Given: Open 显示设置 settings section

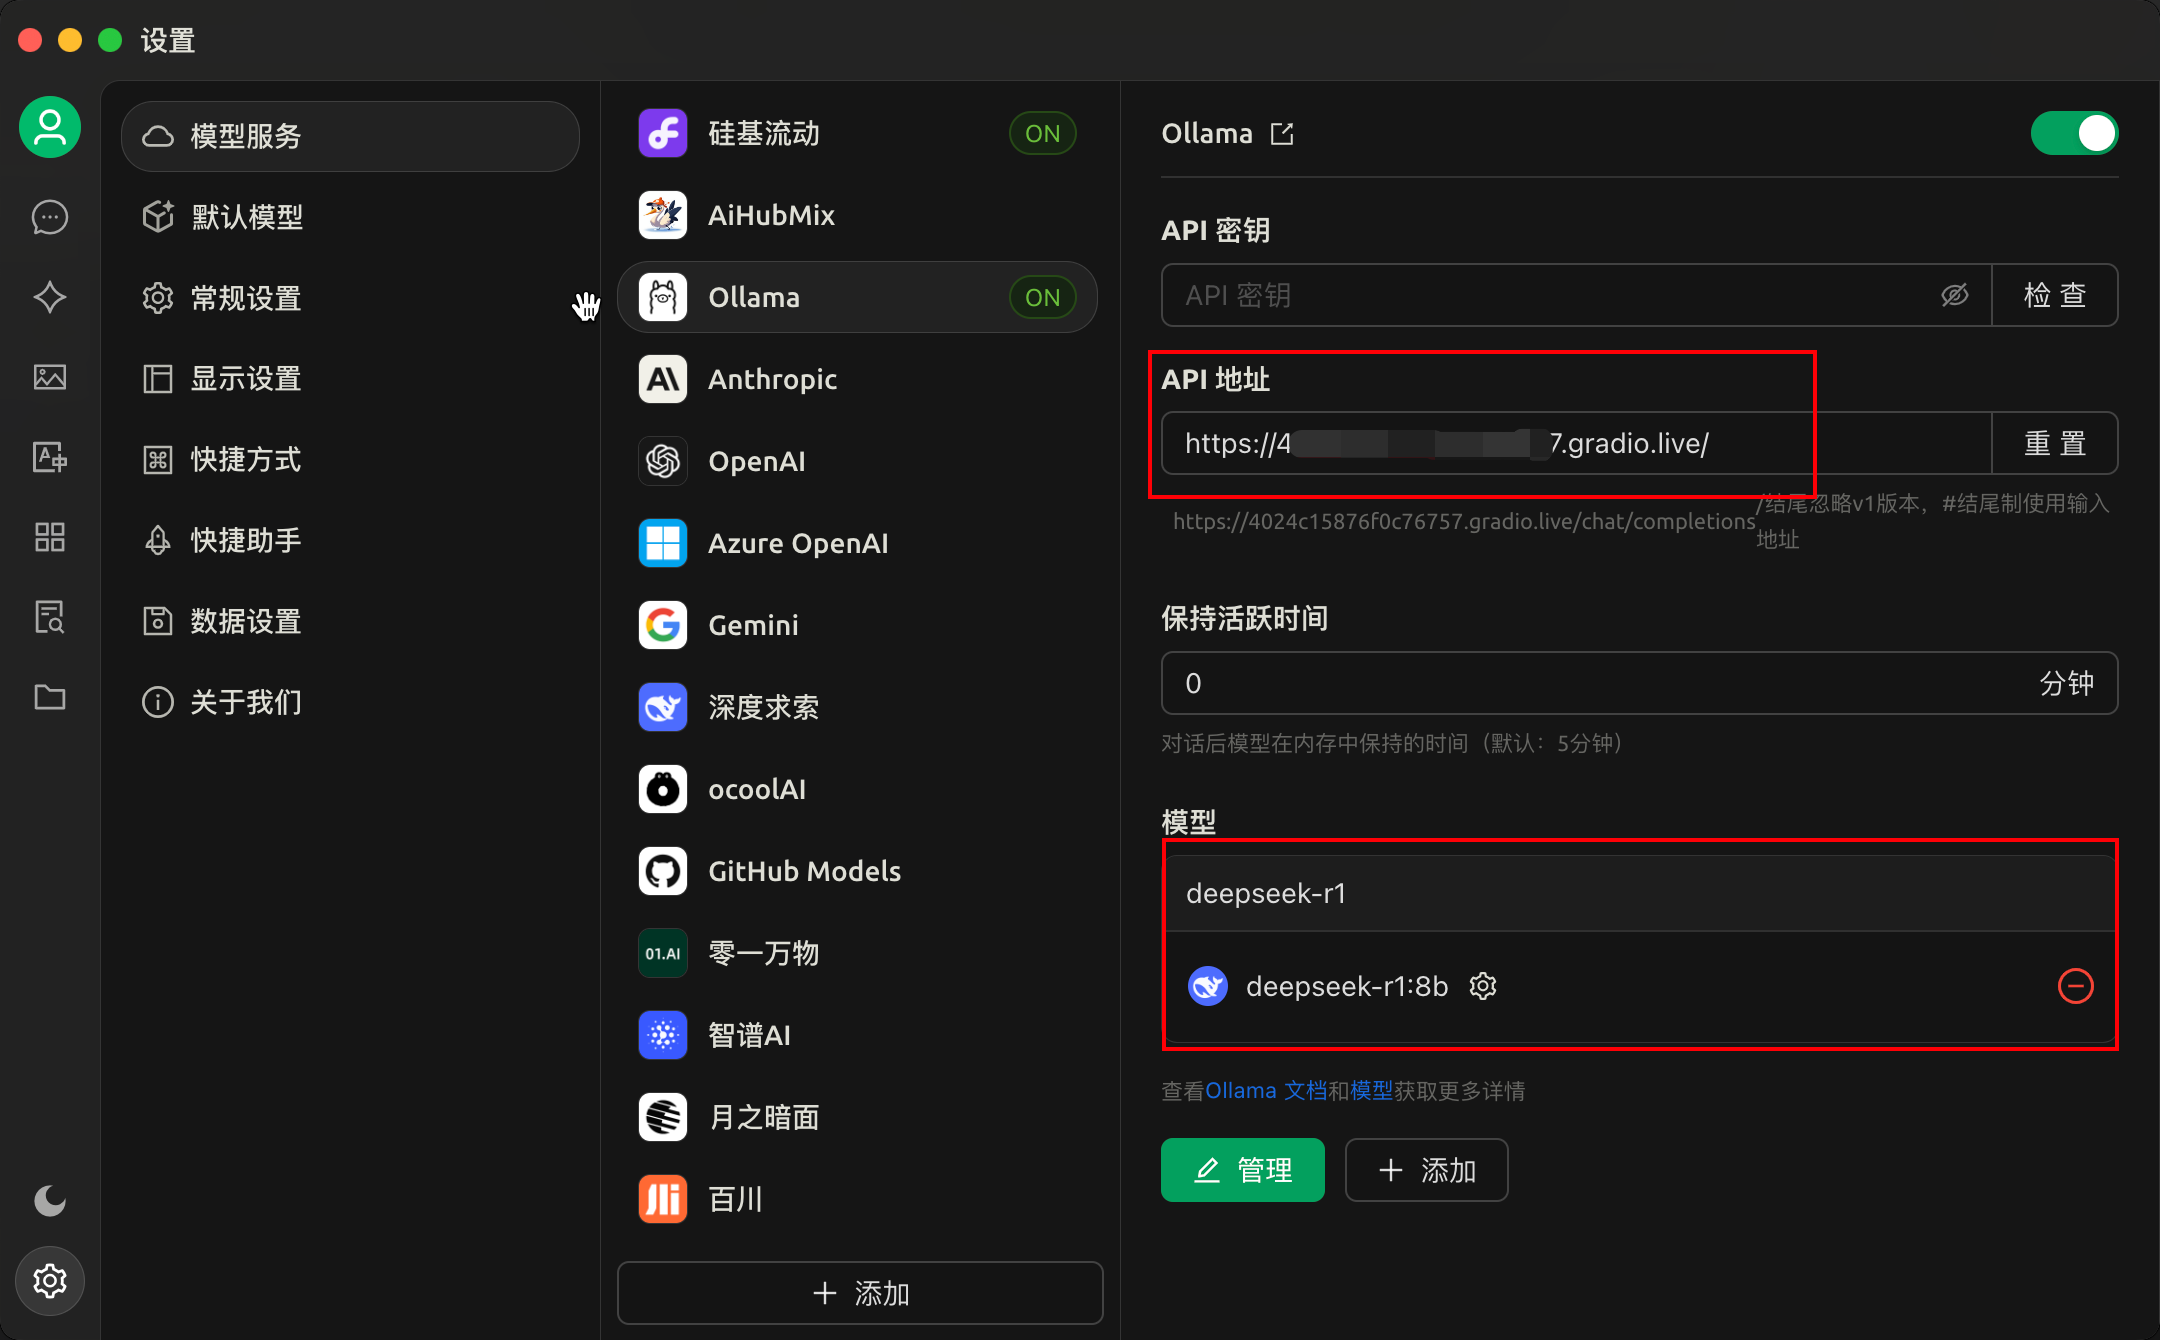Looking at the screenshot, I should coord(246,379).
